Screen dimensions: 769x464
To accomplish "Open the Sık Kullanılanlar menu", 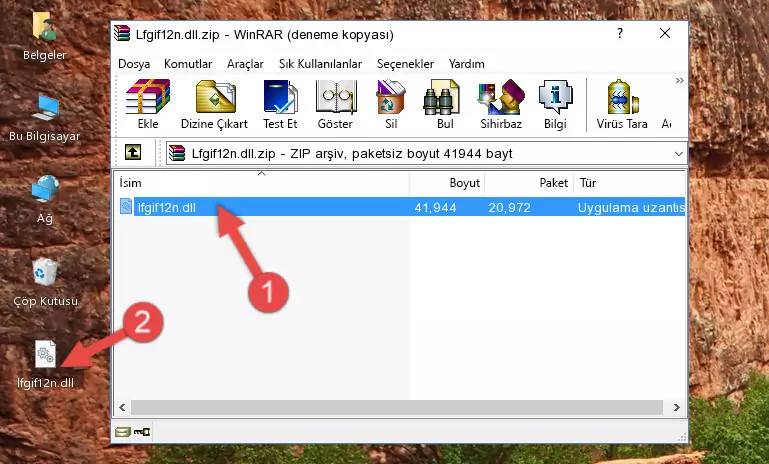I will pyautogui.click(x=320, y=64).
